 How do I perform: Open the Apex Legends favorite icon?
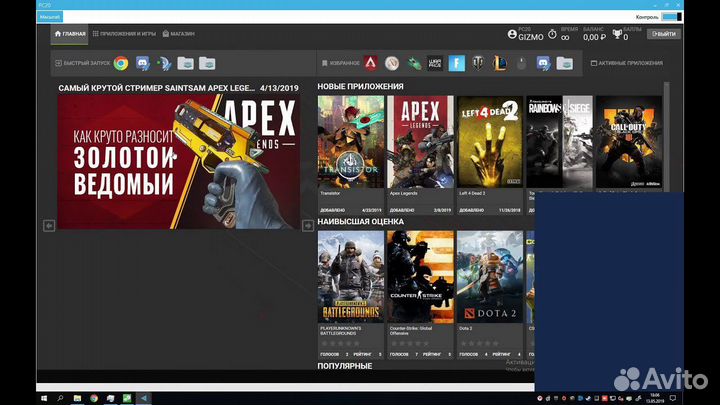pos(371,63)
